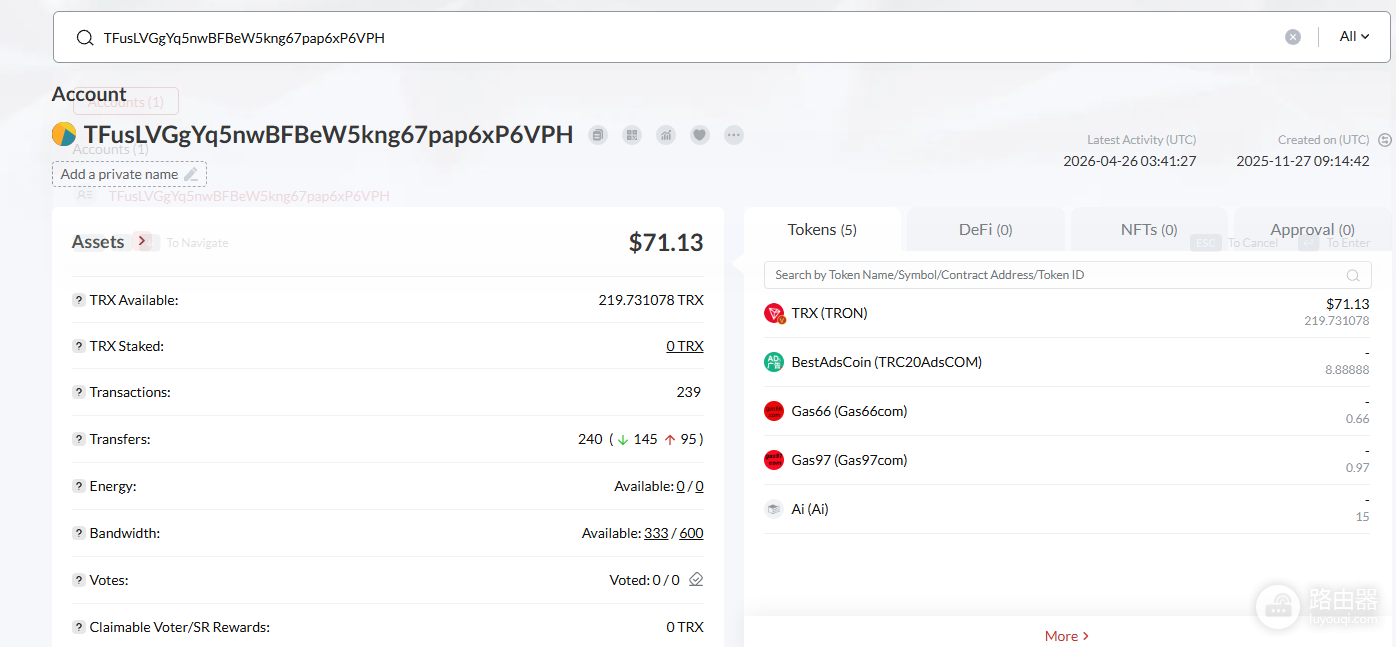
Task: Click the Latest Activity timestamp 2026-04-26 03:41:27
Action: 1129,160
